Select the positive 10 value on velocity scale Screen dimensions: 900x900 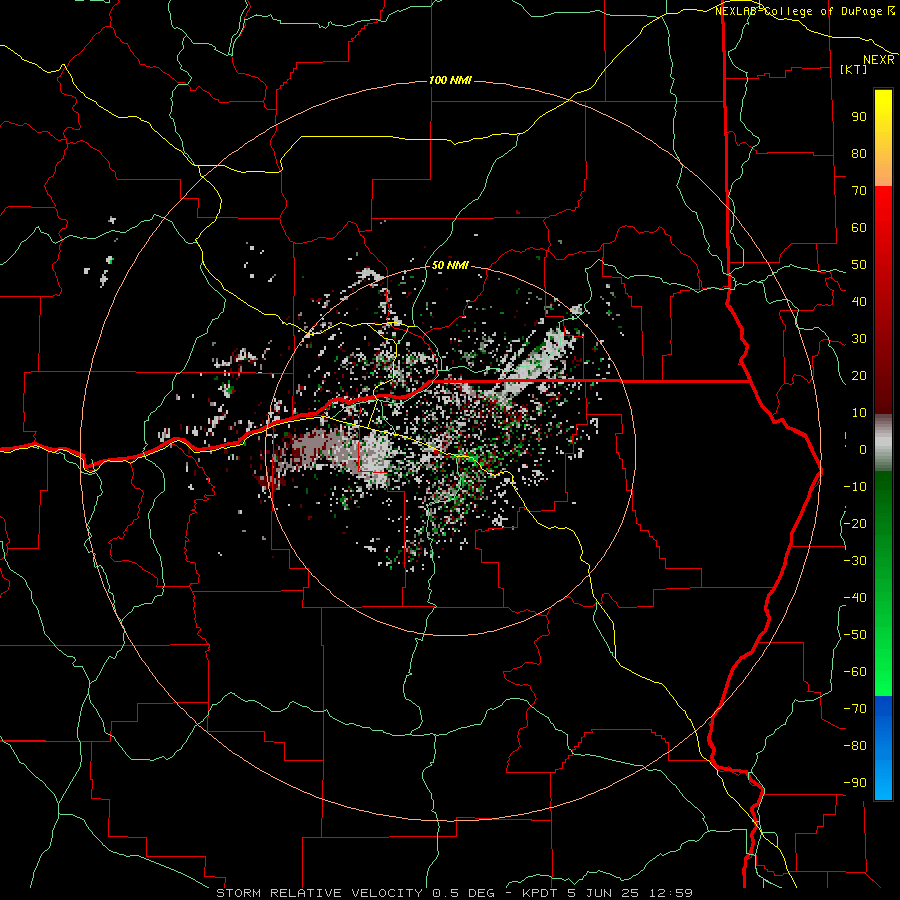pyautogui.click(x=859, y=413)
